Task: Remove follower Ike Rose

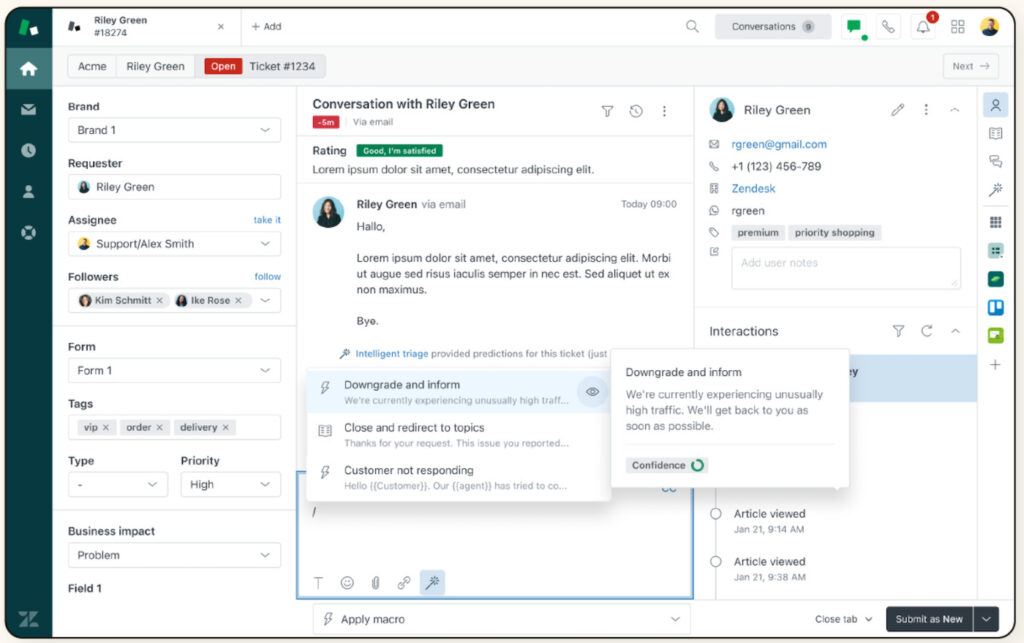Action: 238,300
